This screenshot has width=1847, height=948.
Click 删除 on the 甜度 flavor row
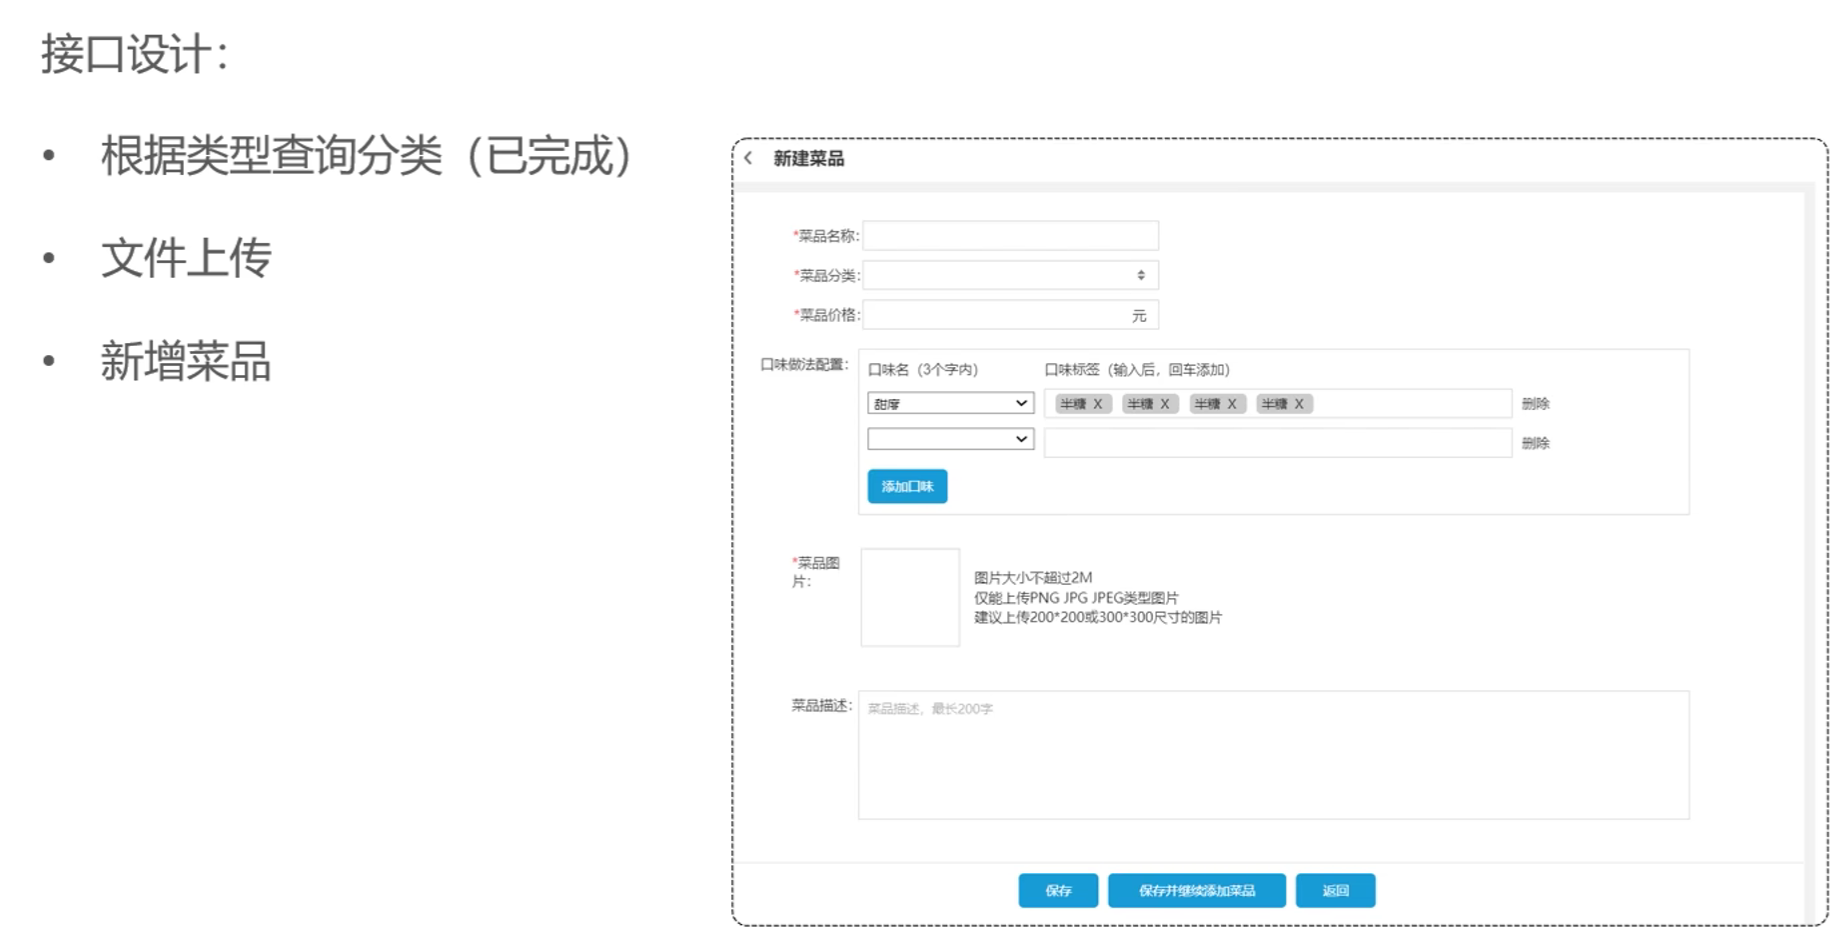click(1535, 404)
